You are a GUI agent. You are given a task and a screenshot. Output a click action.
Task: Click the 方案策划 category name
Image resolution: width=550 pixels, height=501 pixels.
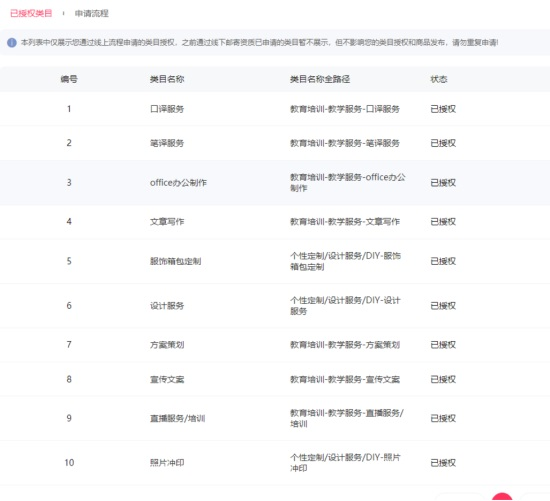point(167,345)
